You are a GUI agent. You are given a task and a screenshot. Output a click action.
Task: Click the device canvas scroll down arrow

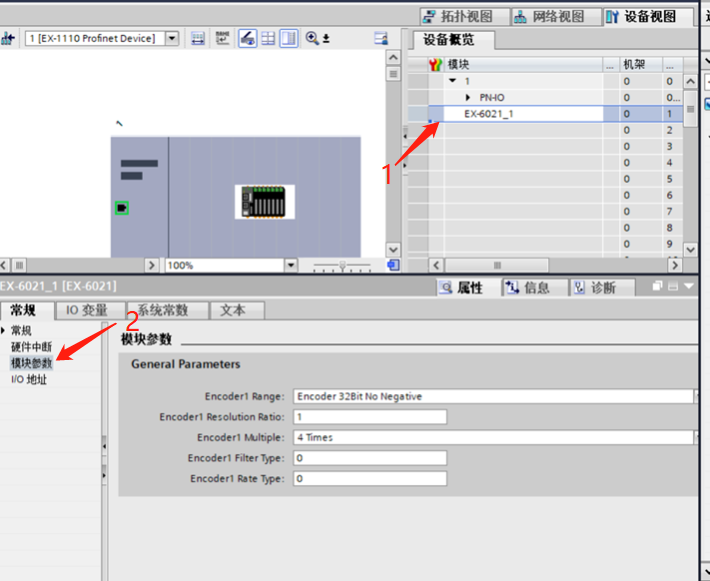pyautogui.click(x=393, y=250)
